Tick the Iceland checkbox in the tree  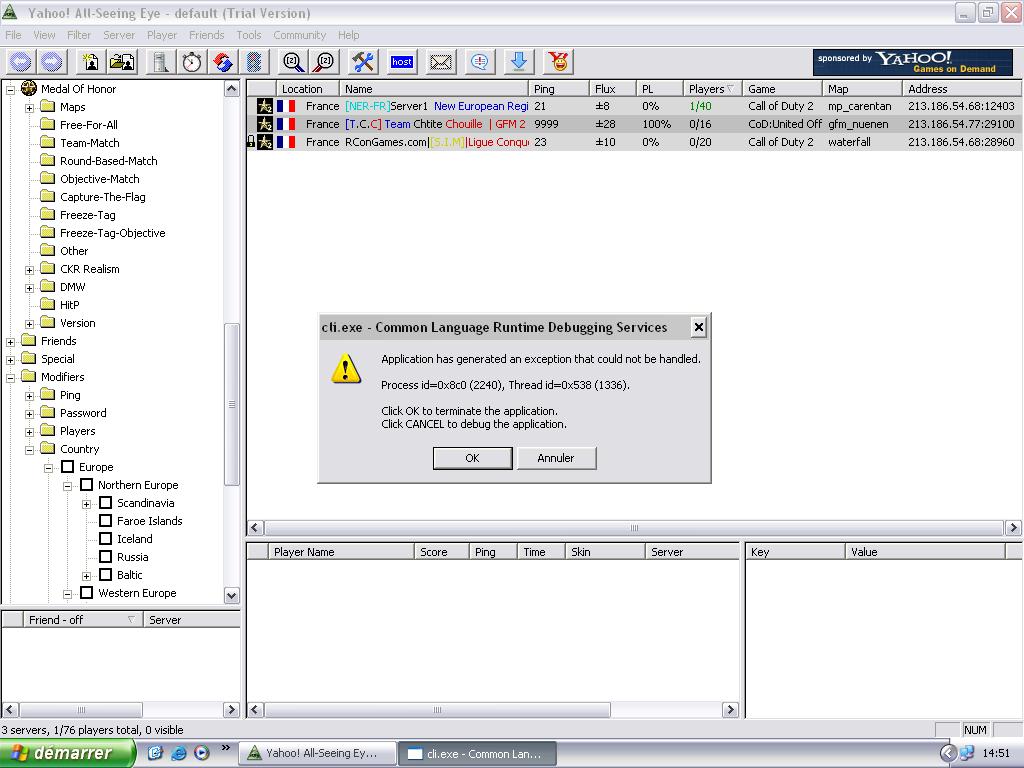[x=106, y=539]
